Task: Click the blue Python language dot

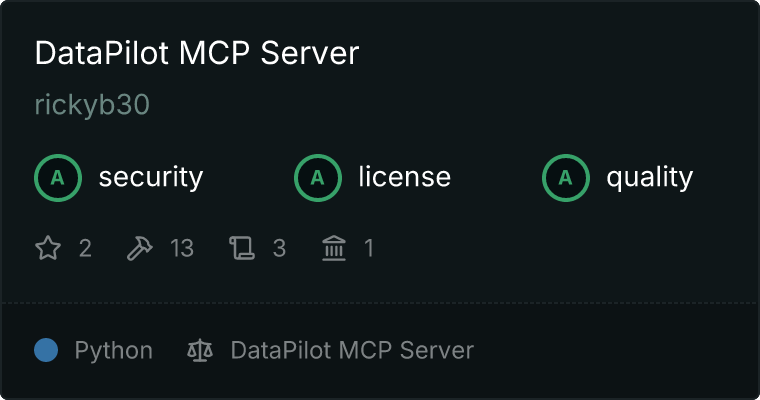Action: point(46,350)
